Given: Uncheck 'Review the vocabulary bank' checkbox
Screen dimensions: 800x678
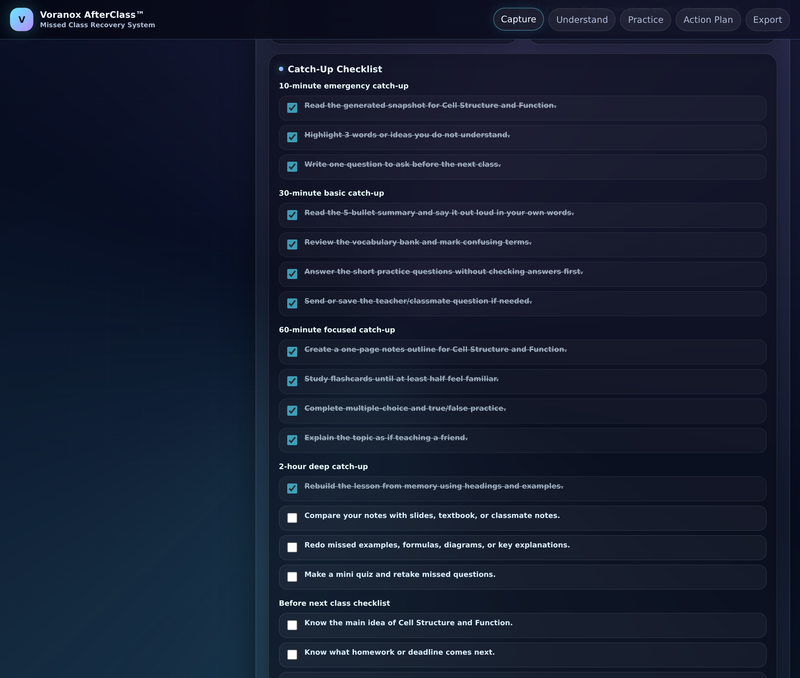Looking at the screenshot, I should pyautogui.click(x=292, y=244).
